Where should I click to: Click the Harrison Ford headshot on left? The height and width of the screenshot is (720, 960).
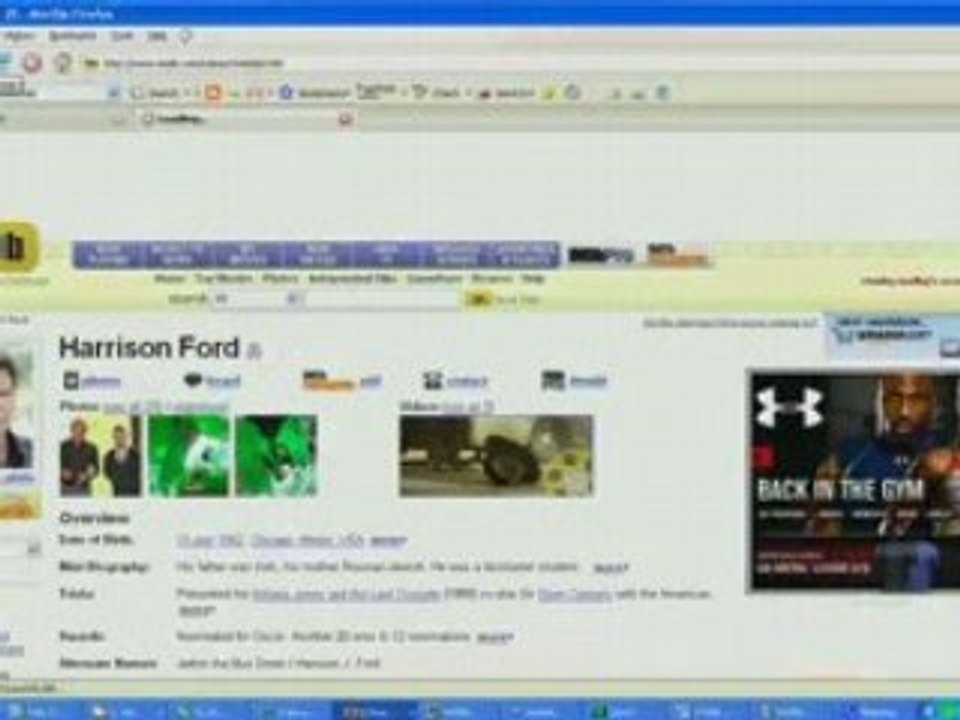coord(16,407)
